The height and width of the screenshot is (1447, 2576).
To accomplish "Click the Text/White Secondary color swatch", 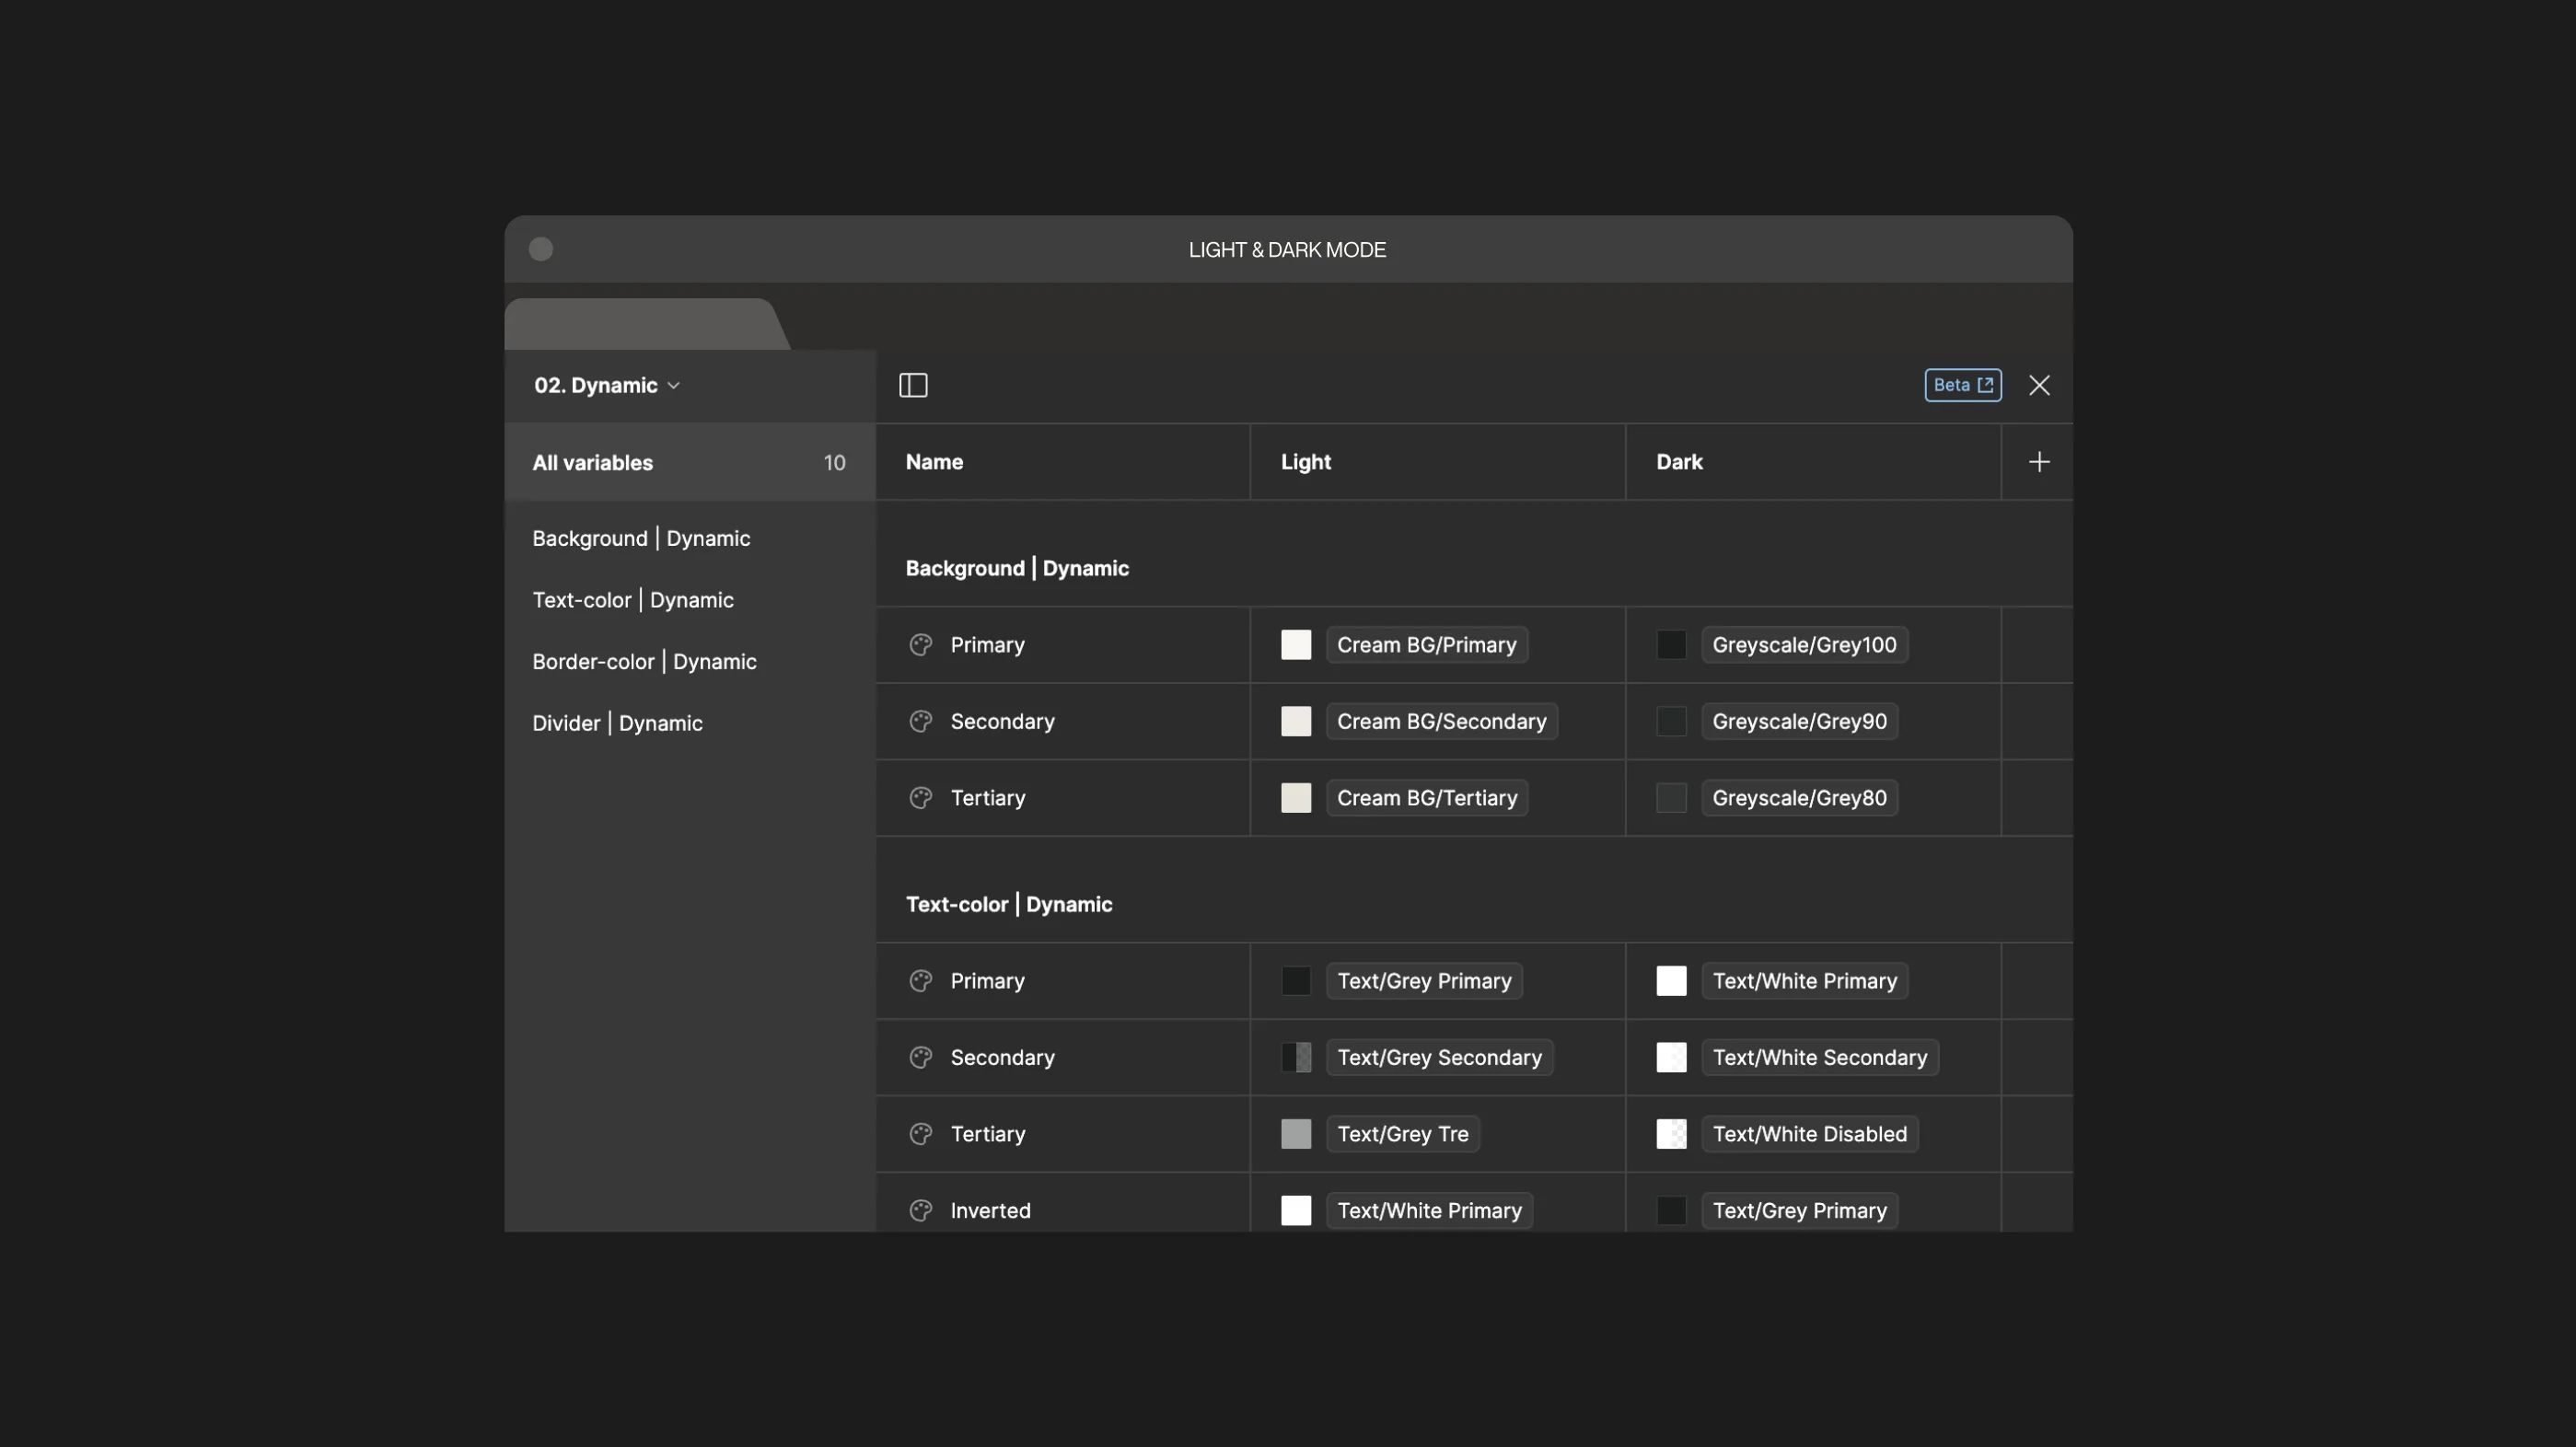I will click(1671, 1057).
